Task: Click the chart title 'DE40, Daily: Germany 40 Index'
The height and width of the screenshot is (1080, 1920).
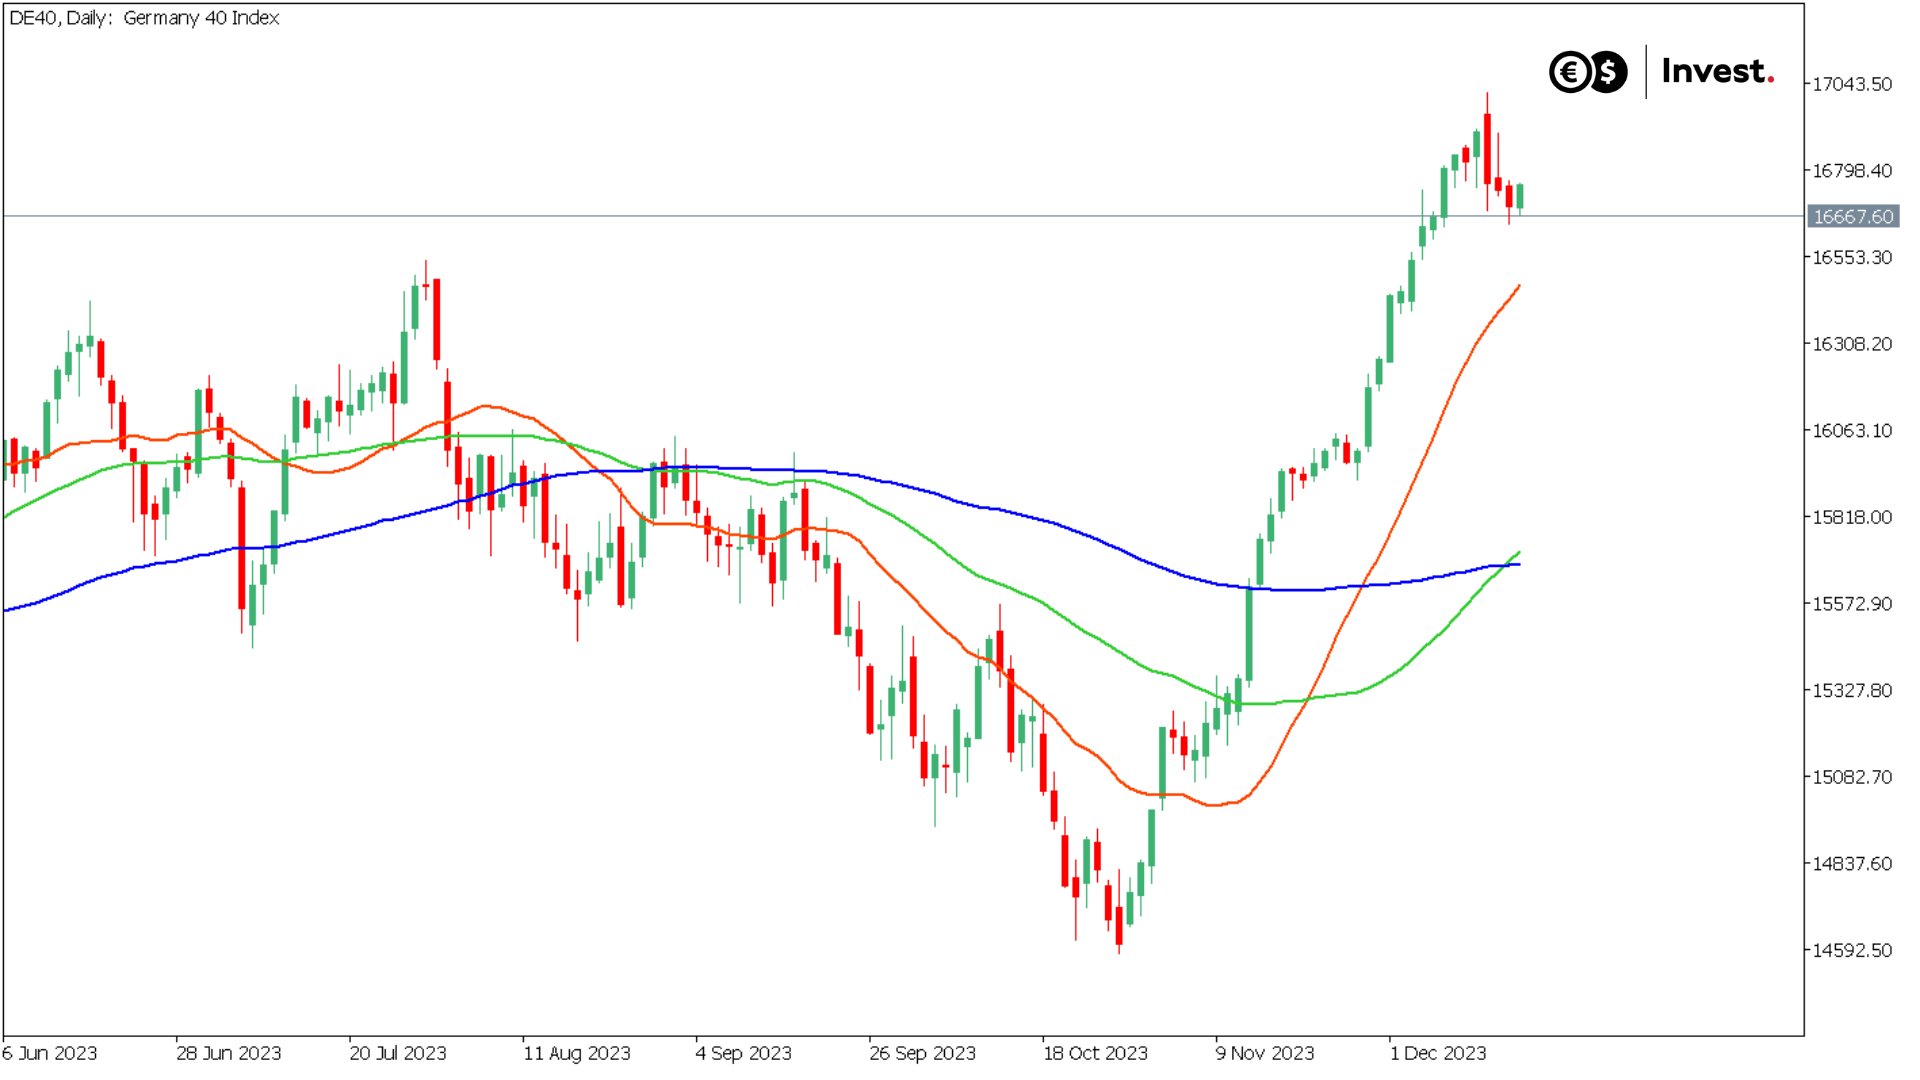Action: [x=144, y=18]
